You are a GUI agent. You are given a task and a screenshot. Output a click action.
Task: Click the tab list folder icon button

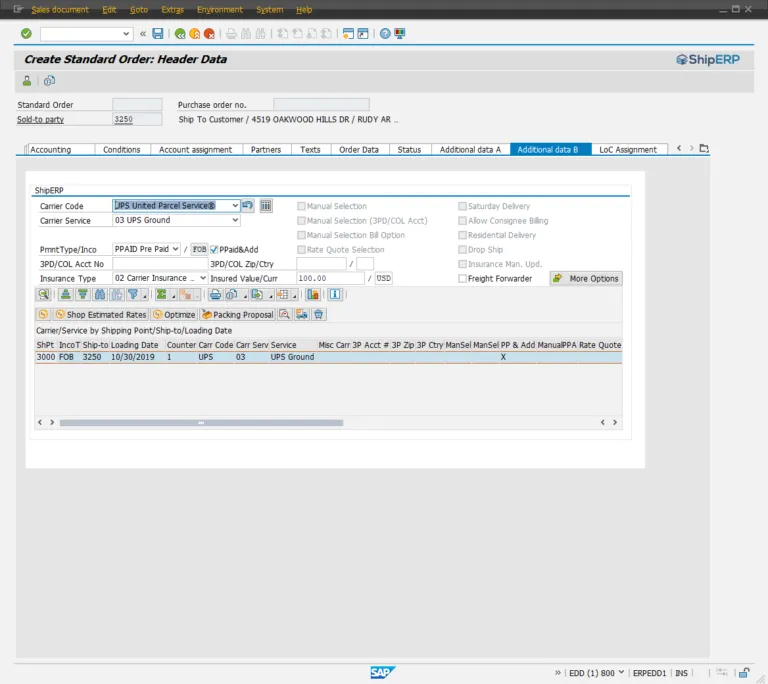click(x=704, y=148)
